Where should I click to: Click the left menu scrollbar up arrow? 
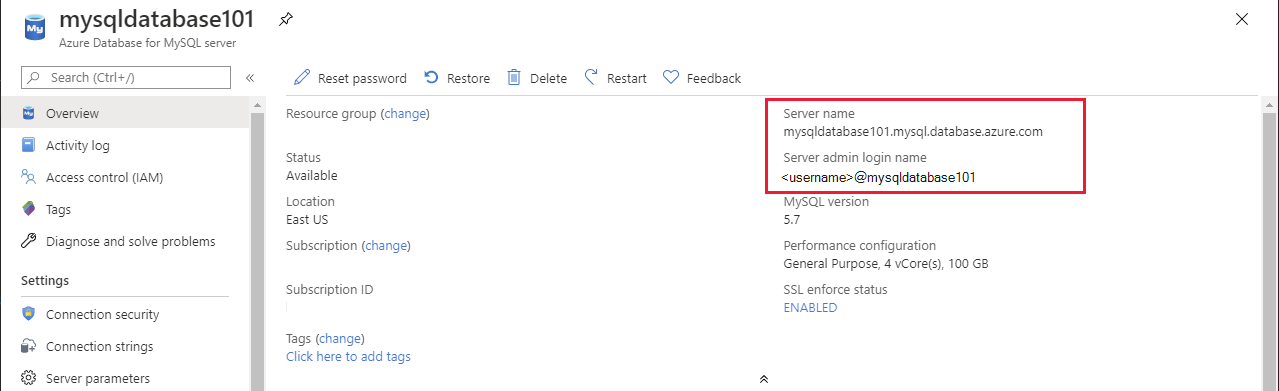(x=257, y=104)
